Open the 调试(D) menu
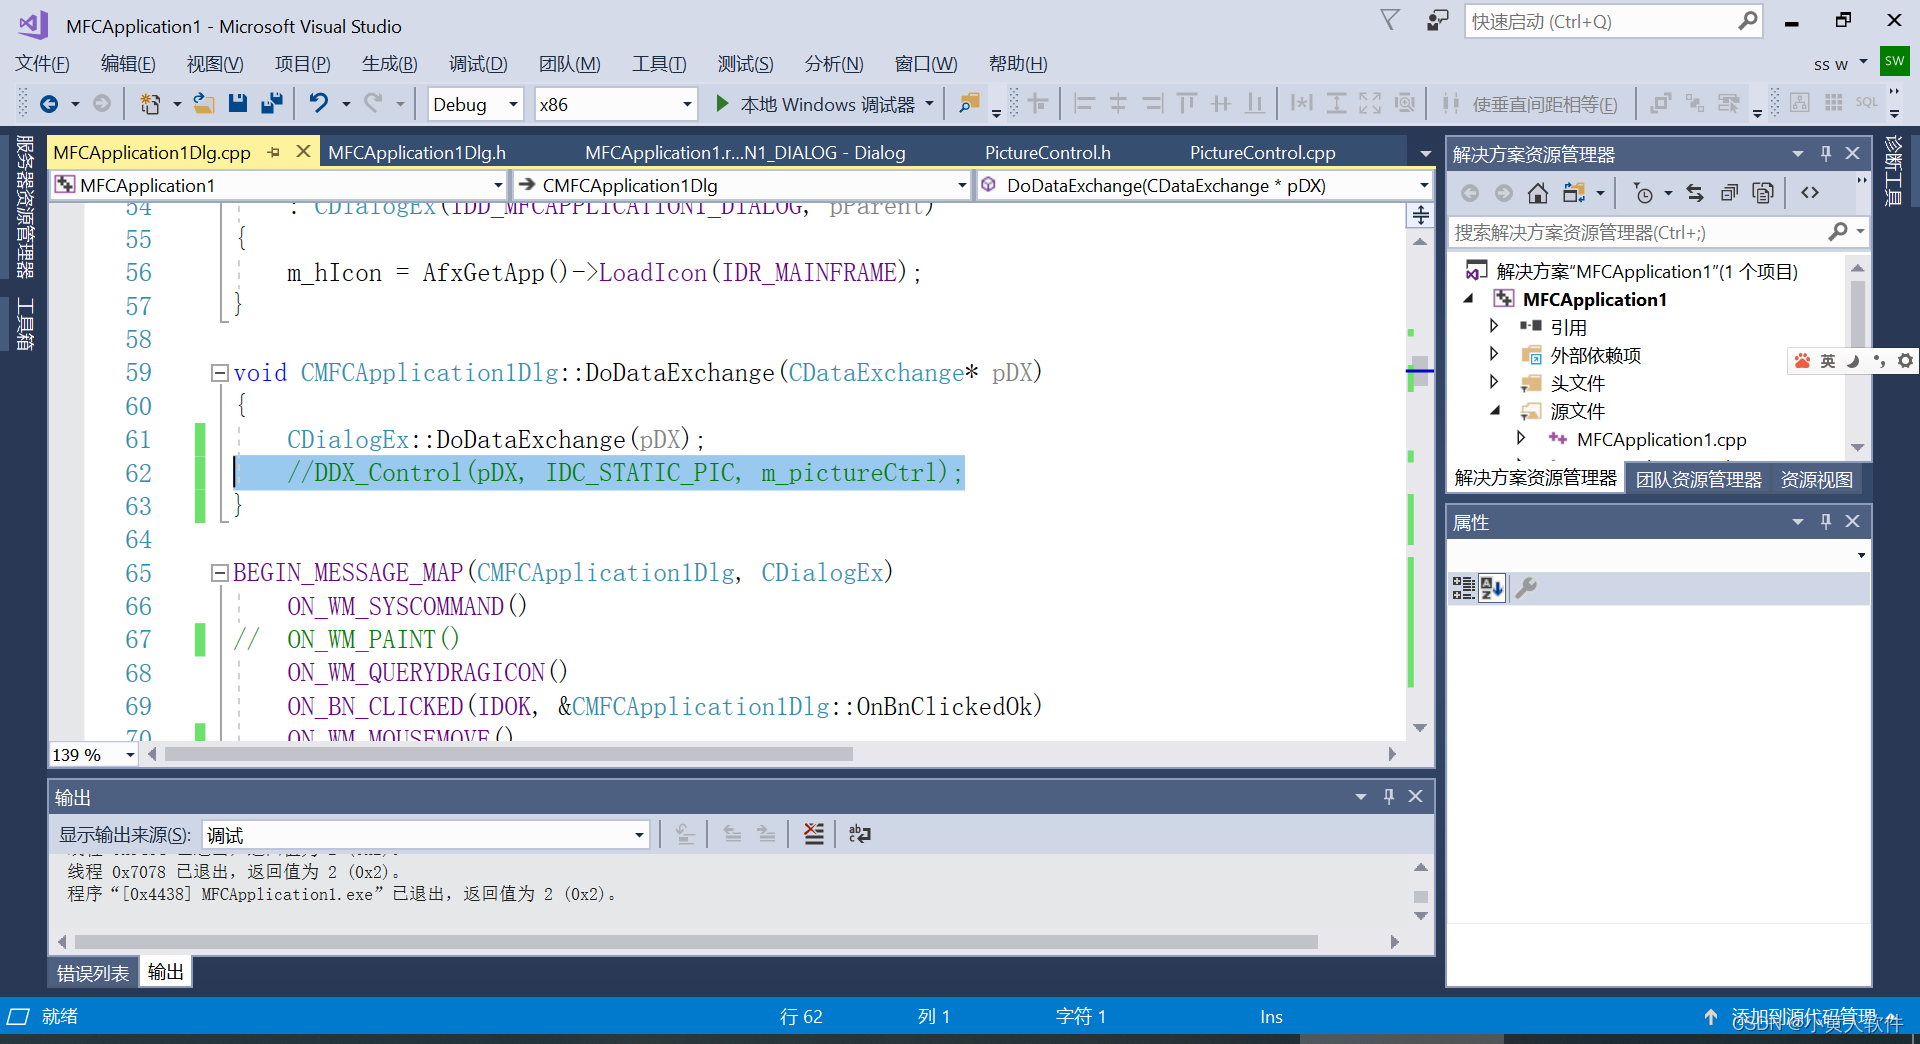Viewport: 1920px width, 1044px height. pyautogui.click(x=478, y=63)
